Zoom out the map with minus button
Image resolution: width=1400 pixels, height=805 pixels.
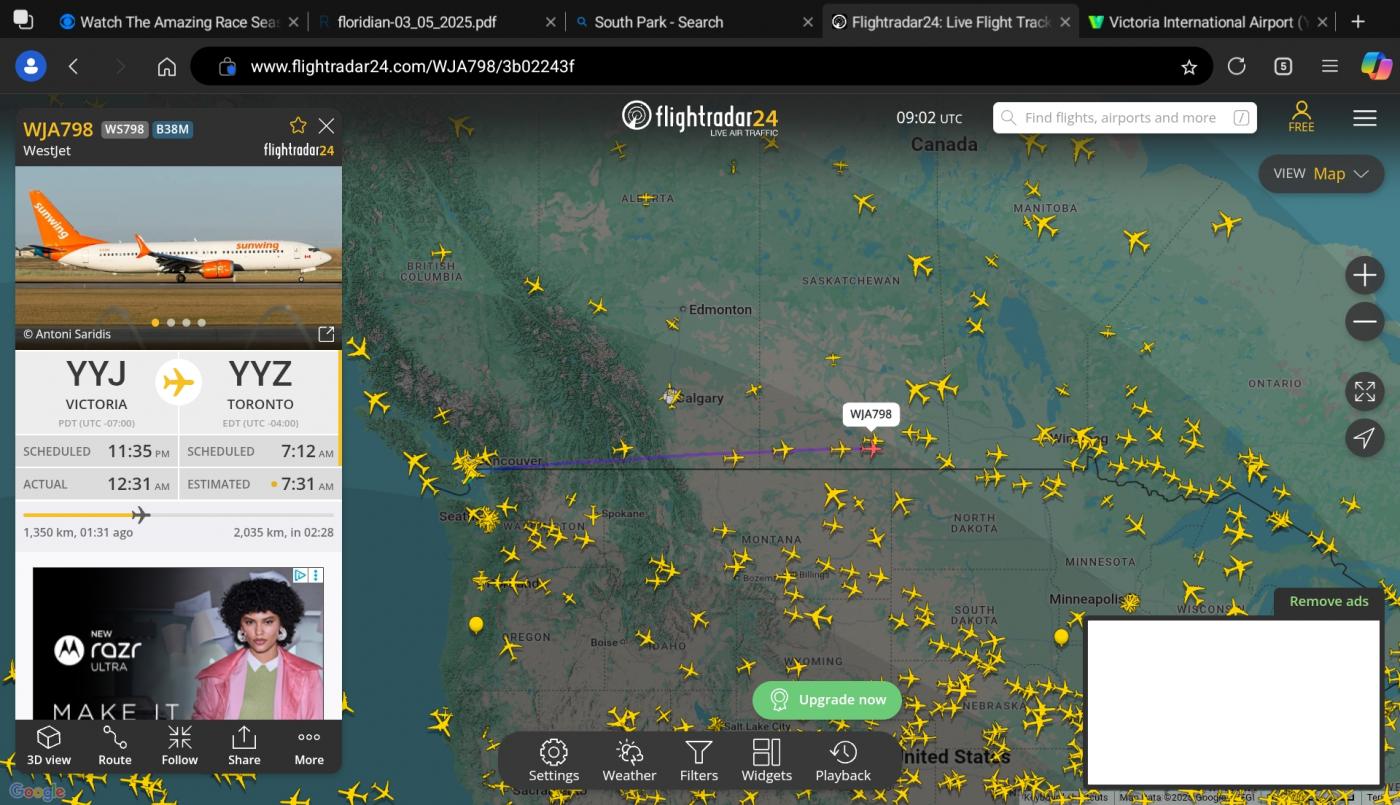coord(1365,322)
